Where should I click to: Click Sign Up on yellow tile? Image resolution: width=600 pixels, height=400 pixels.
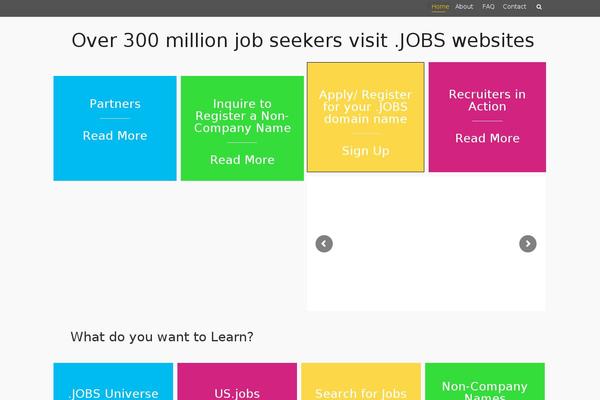pos(365,151)
